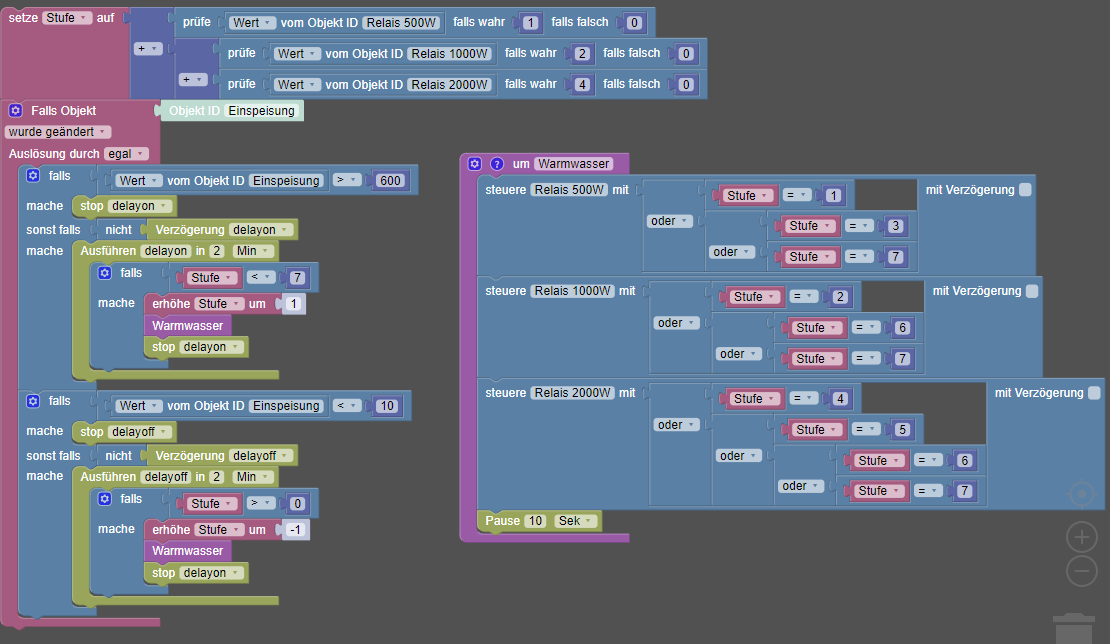Tick mit Verzögerung checkbox for Relais 2000W

coord(1094,393)
